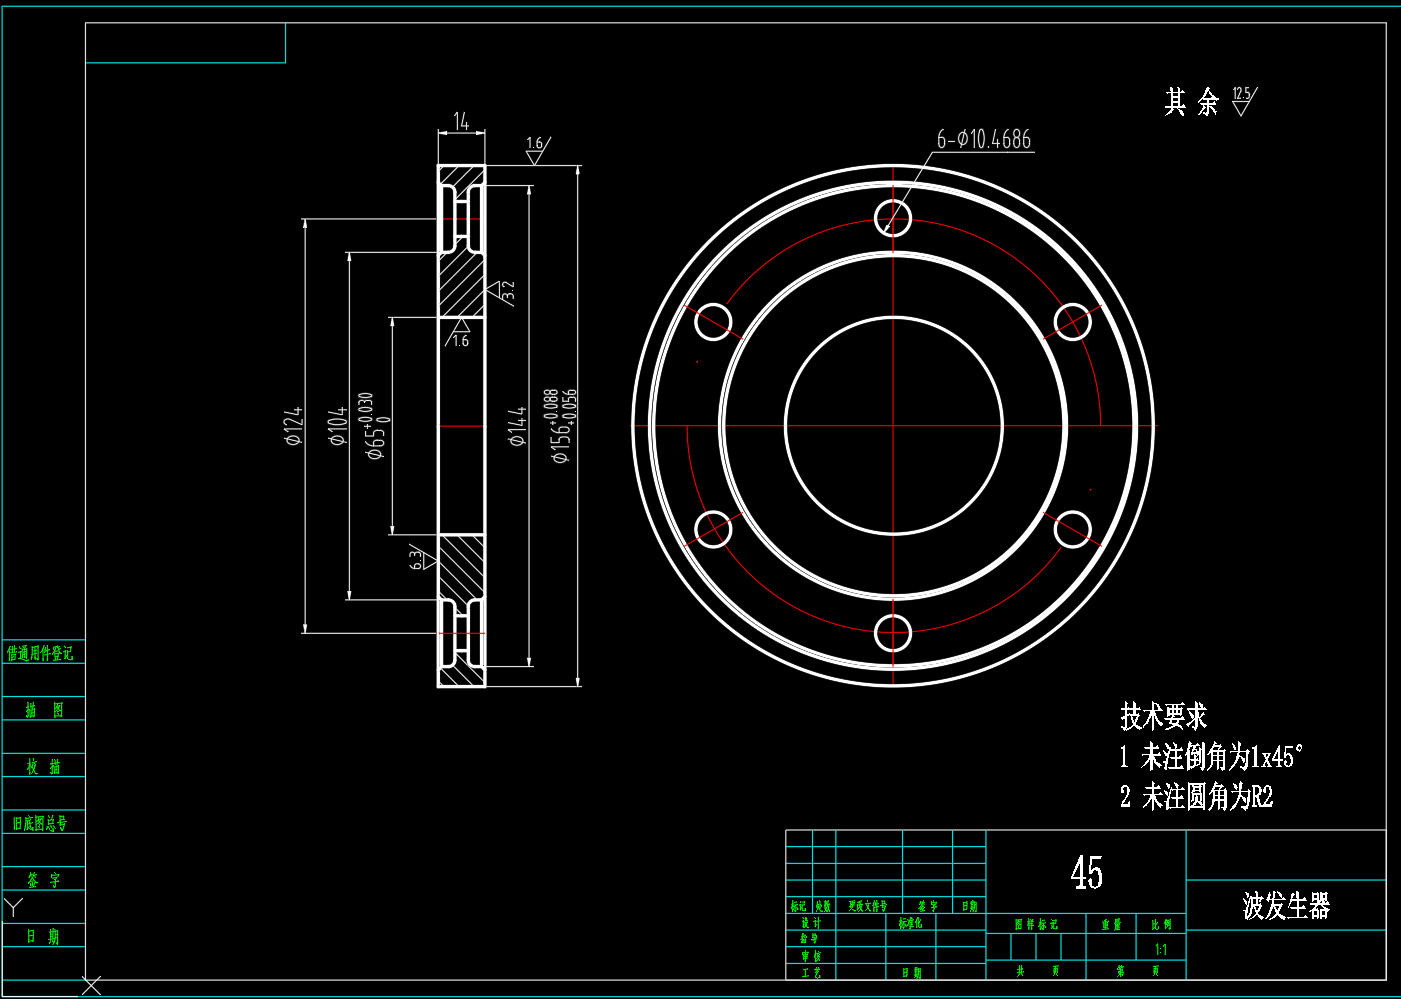Click the width dimension 14
Image resolution: width=1401 pixels, height=999 pixels.
click(461, 122)
